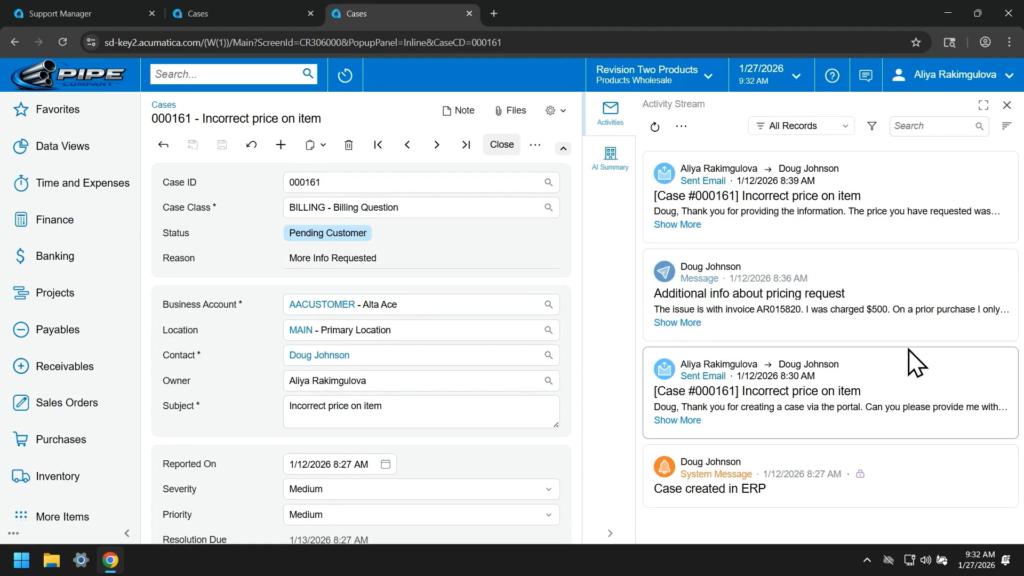Expand Activity Stream to full screen
The image size is (1024, 576).
pos(983,105)
